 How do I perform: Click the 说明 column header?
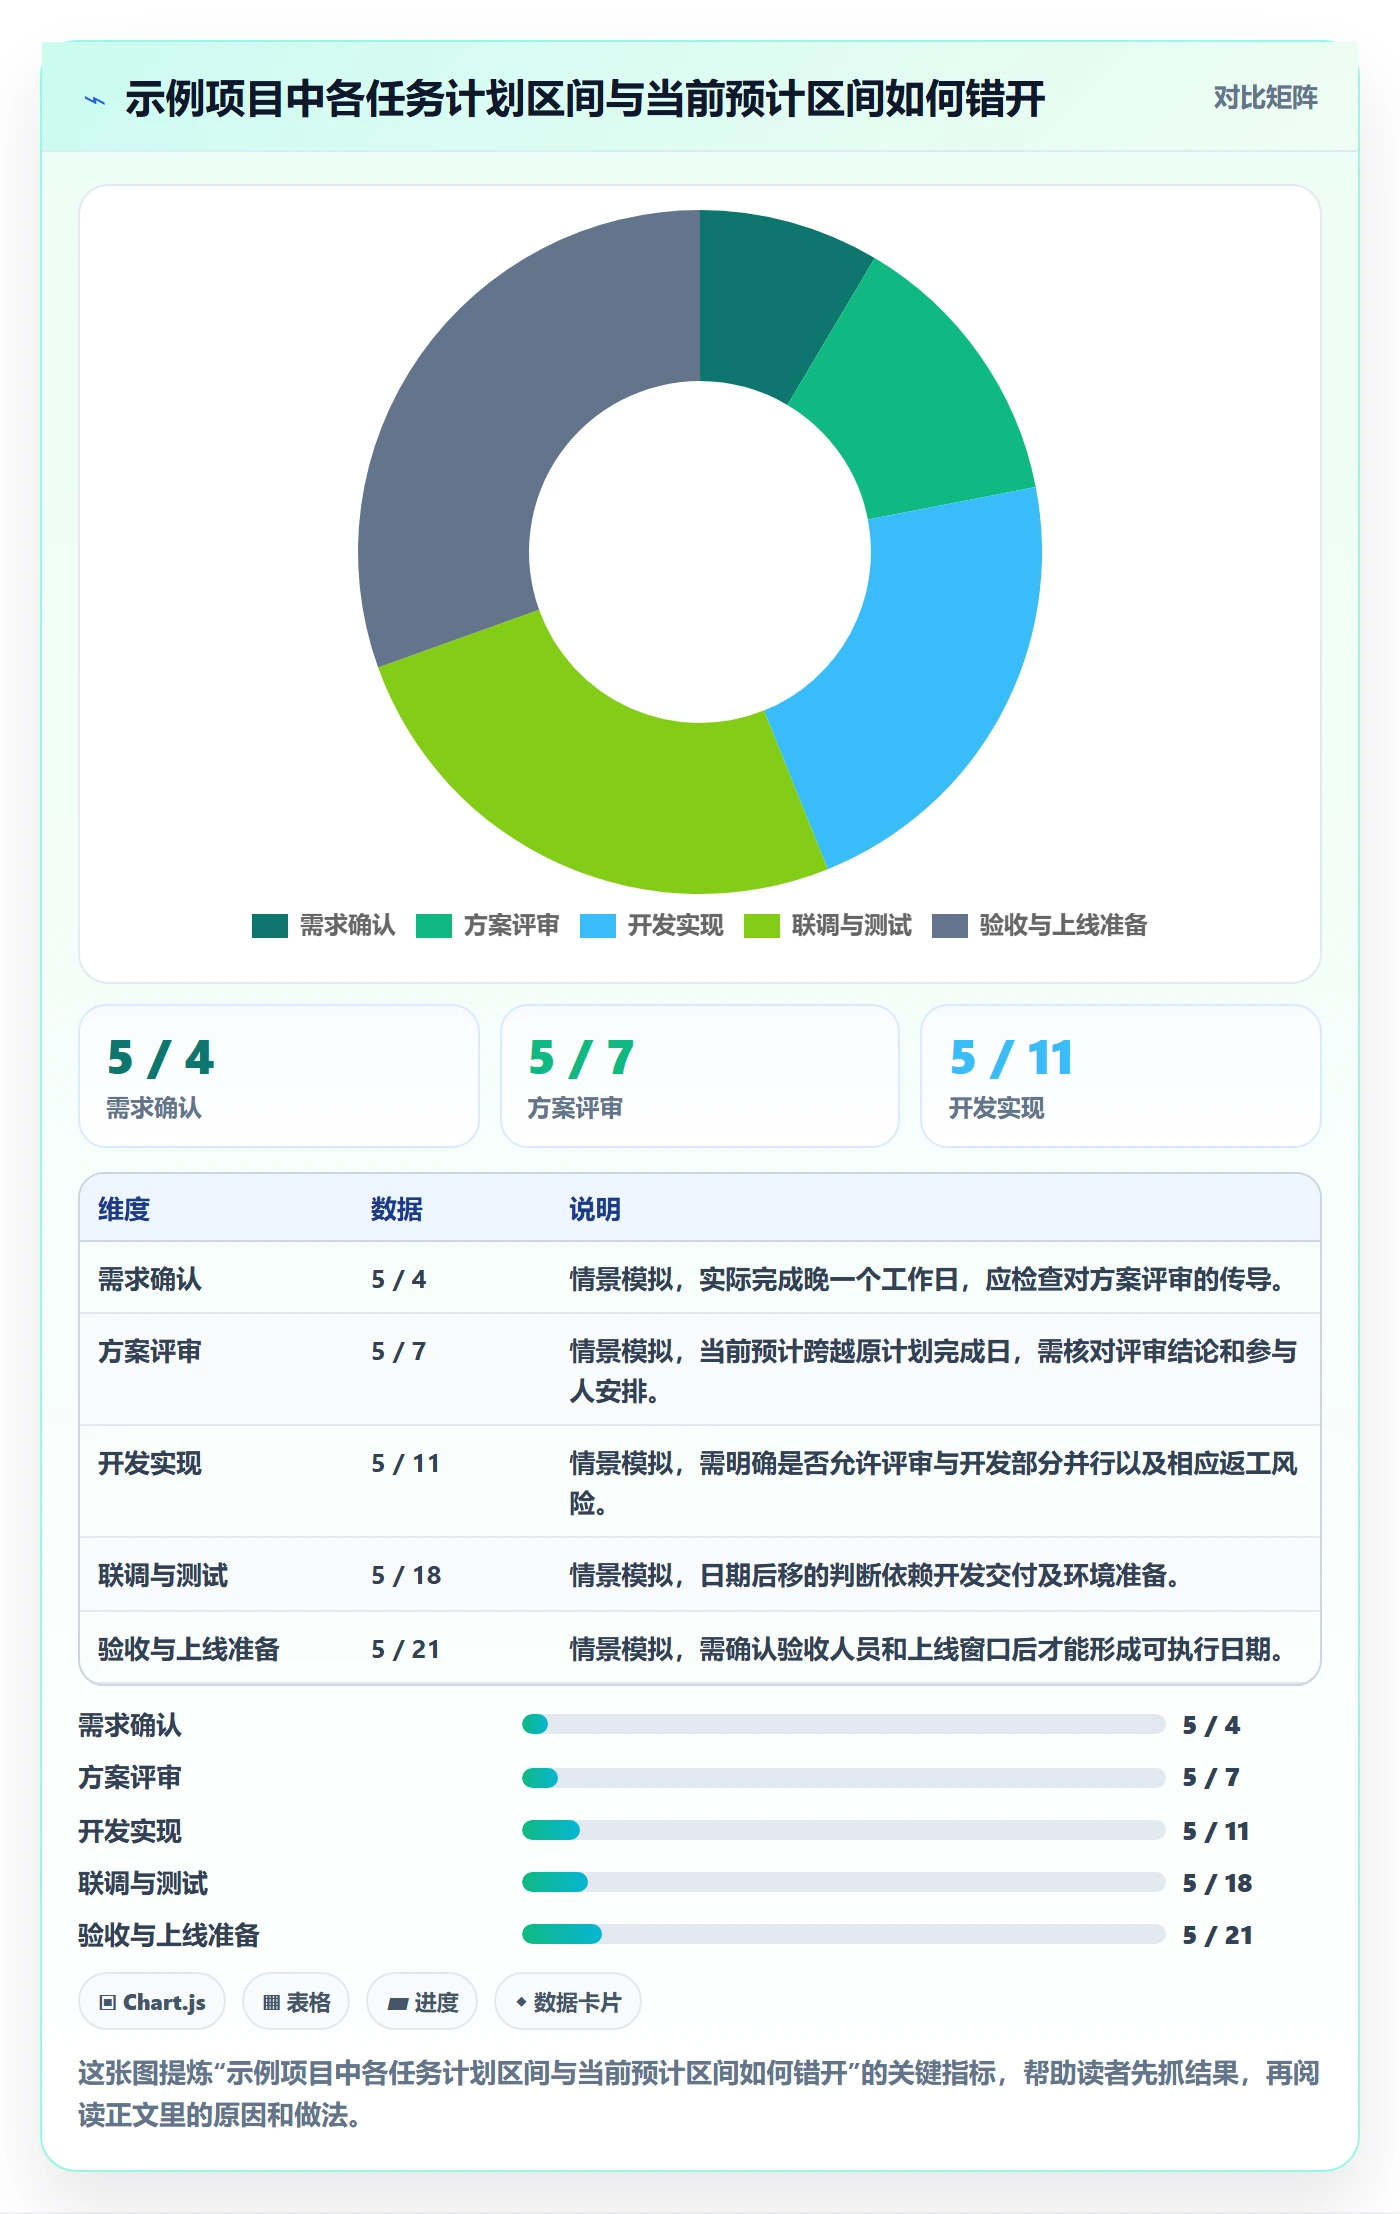click(595, 1209)
